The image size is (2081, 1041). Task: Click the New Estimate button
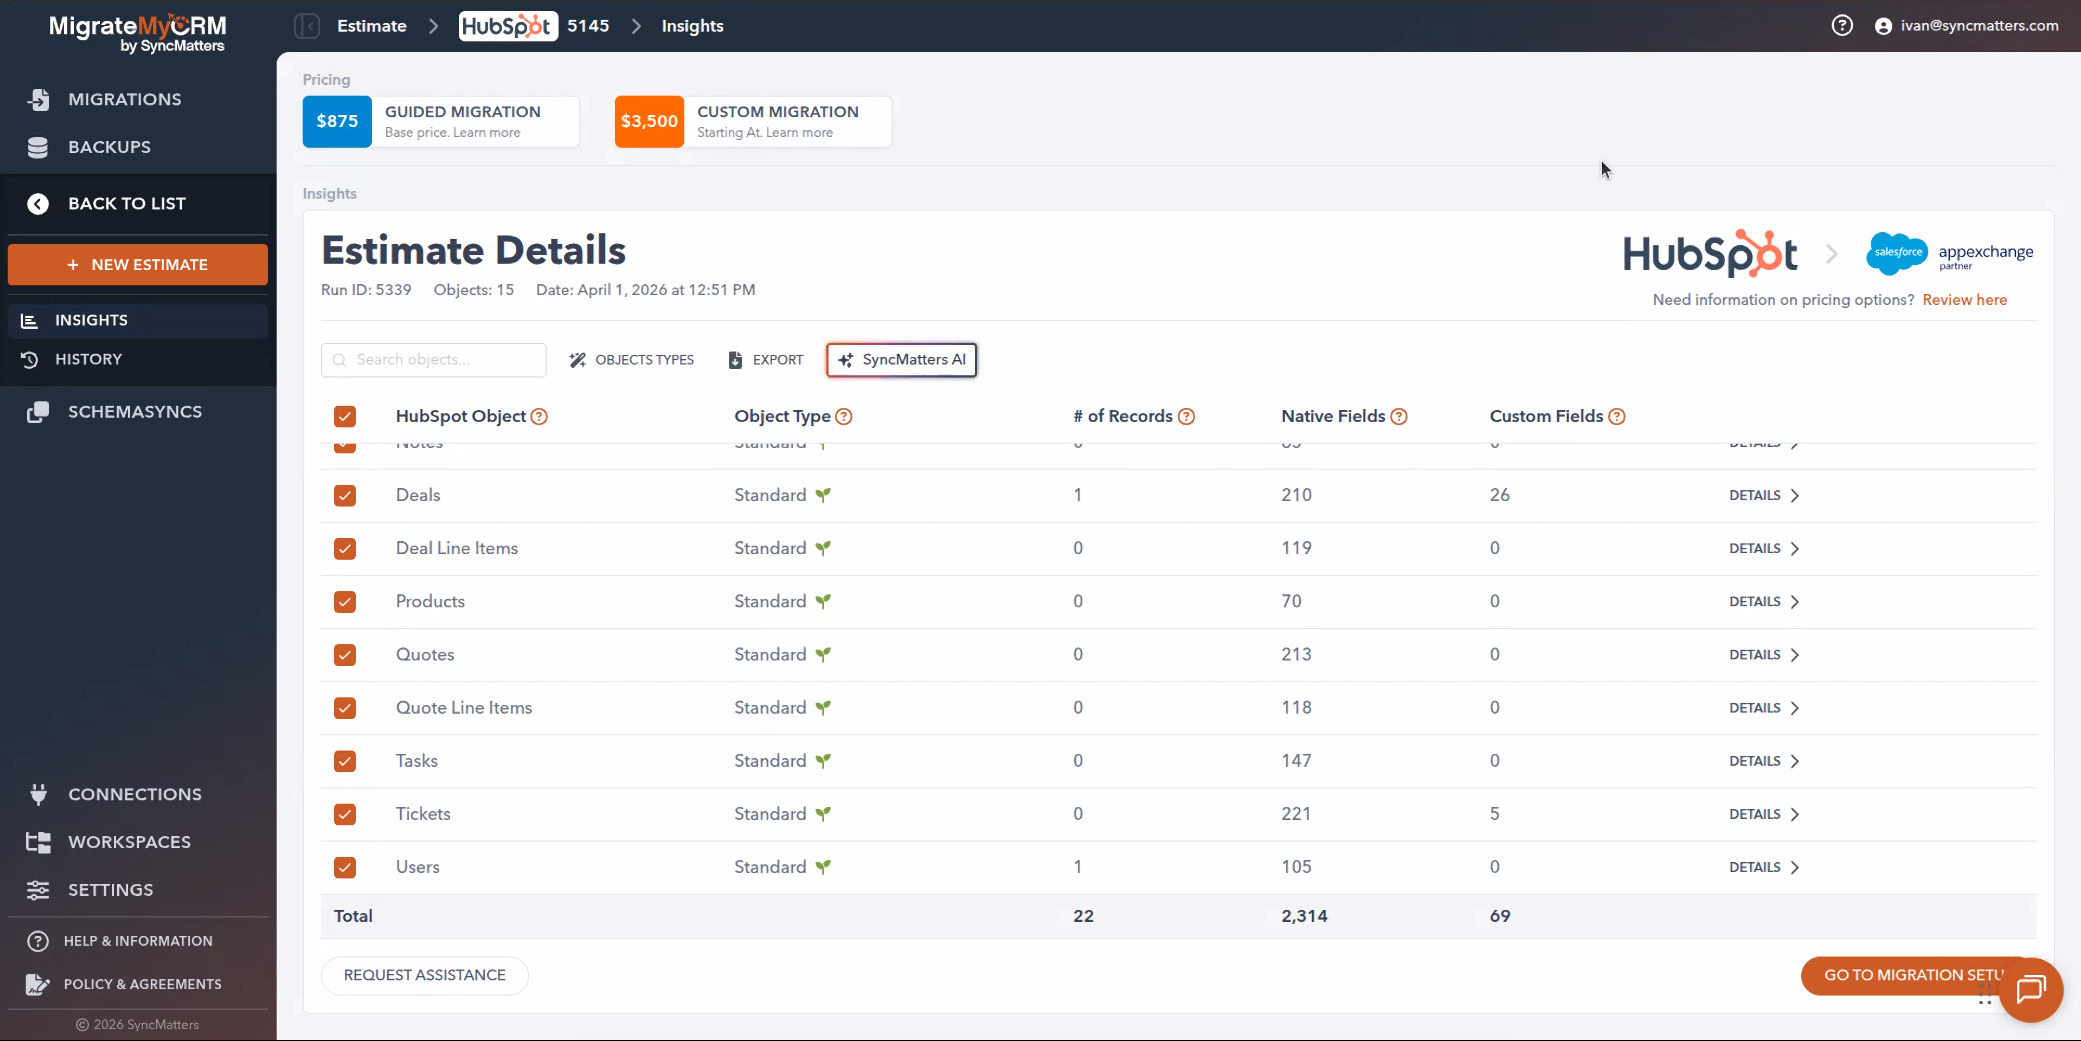pos(138,265)
